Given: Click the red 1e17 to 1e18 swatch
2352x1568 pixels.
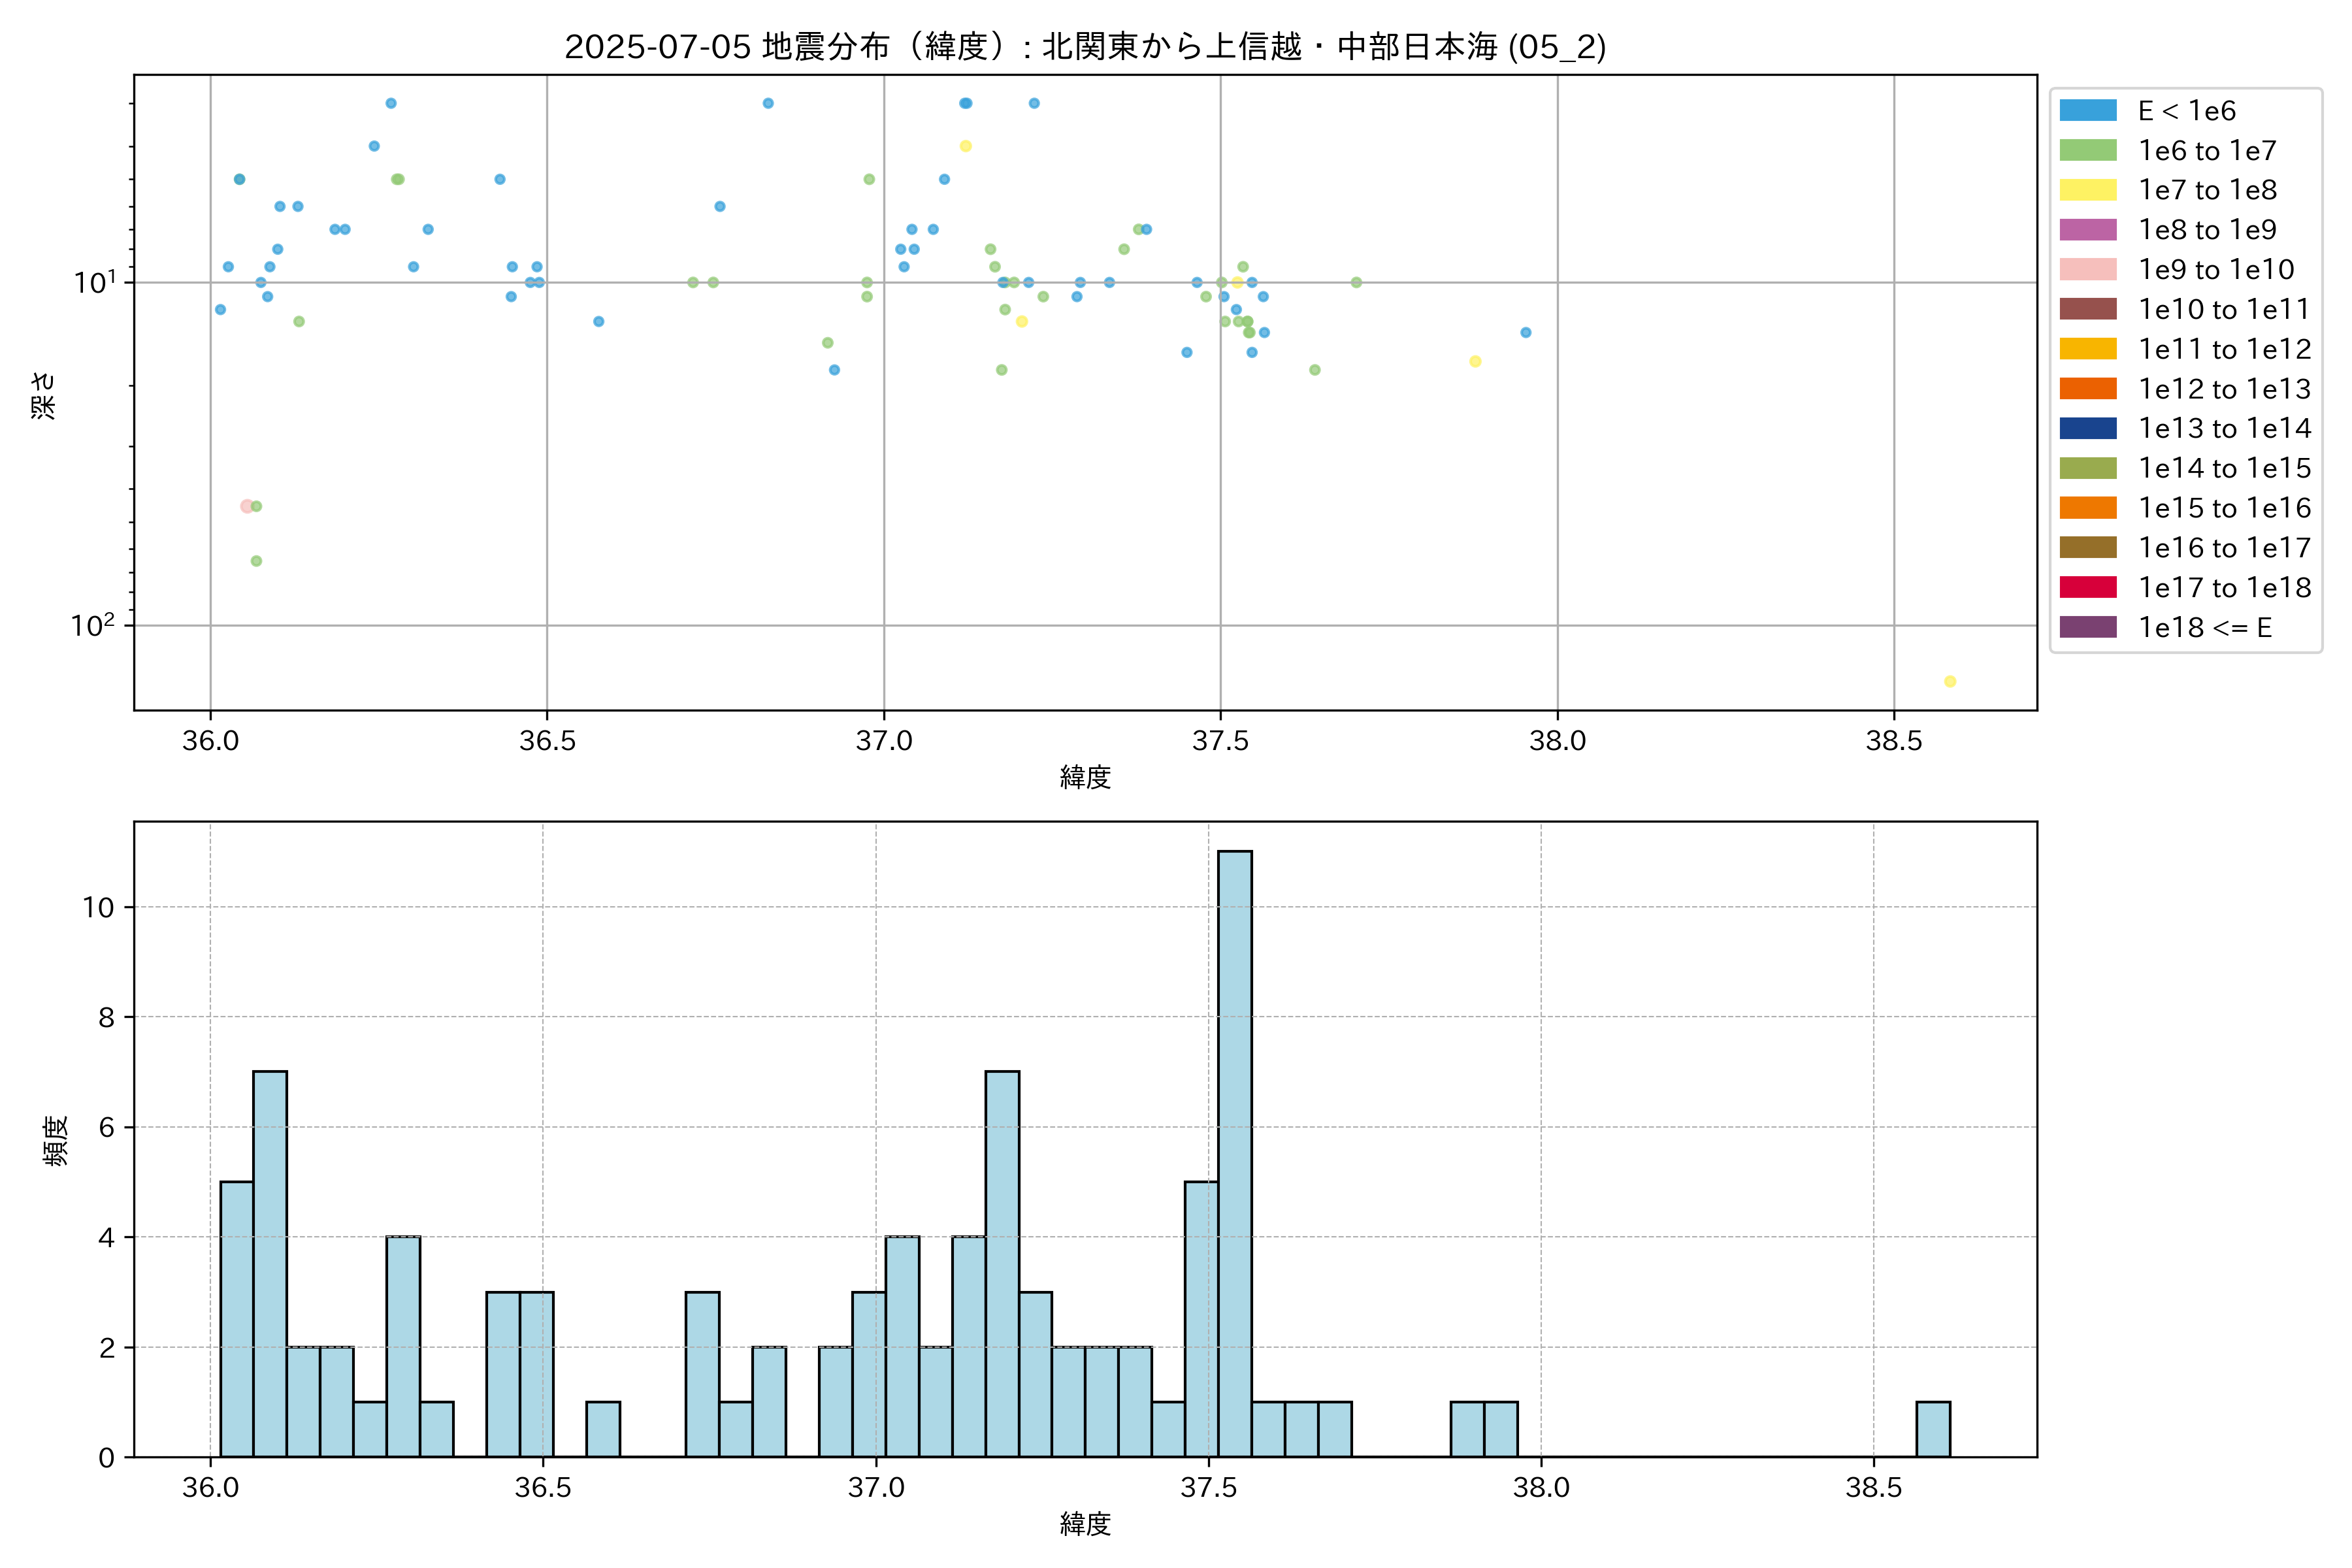Looking at the screenshot, I should pos(2087,588).
